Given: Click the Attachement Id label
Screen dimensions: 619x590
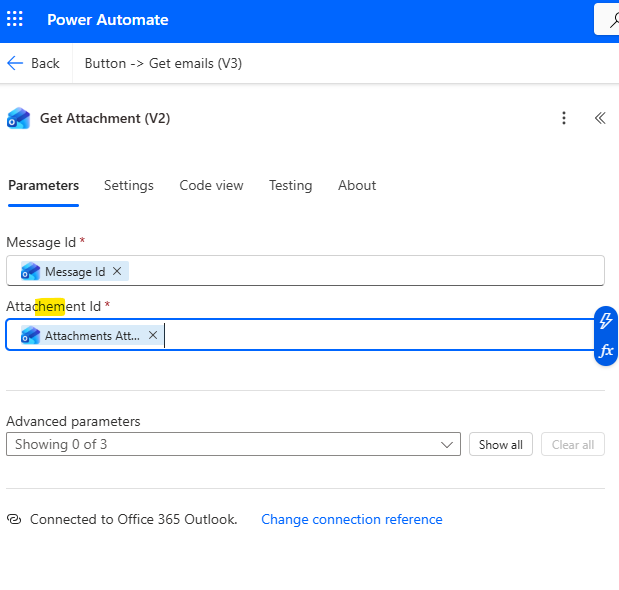Looking at the screenshot, I should [x=54, y=306].
